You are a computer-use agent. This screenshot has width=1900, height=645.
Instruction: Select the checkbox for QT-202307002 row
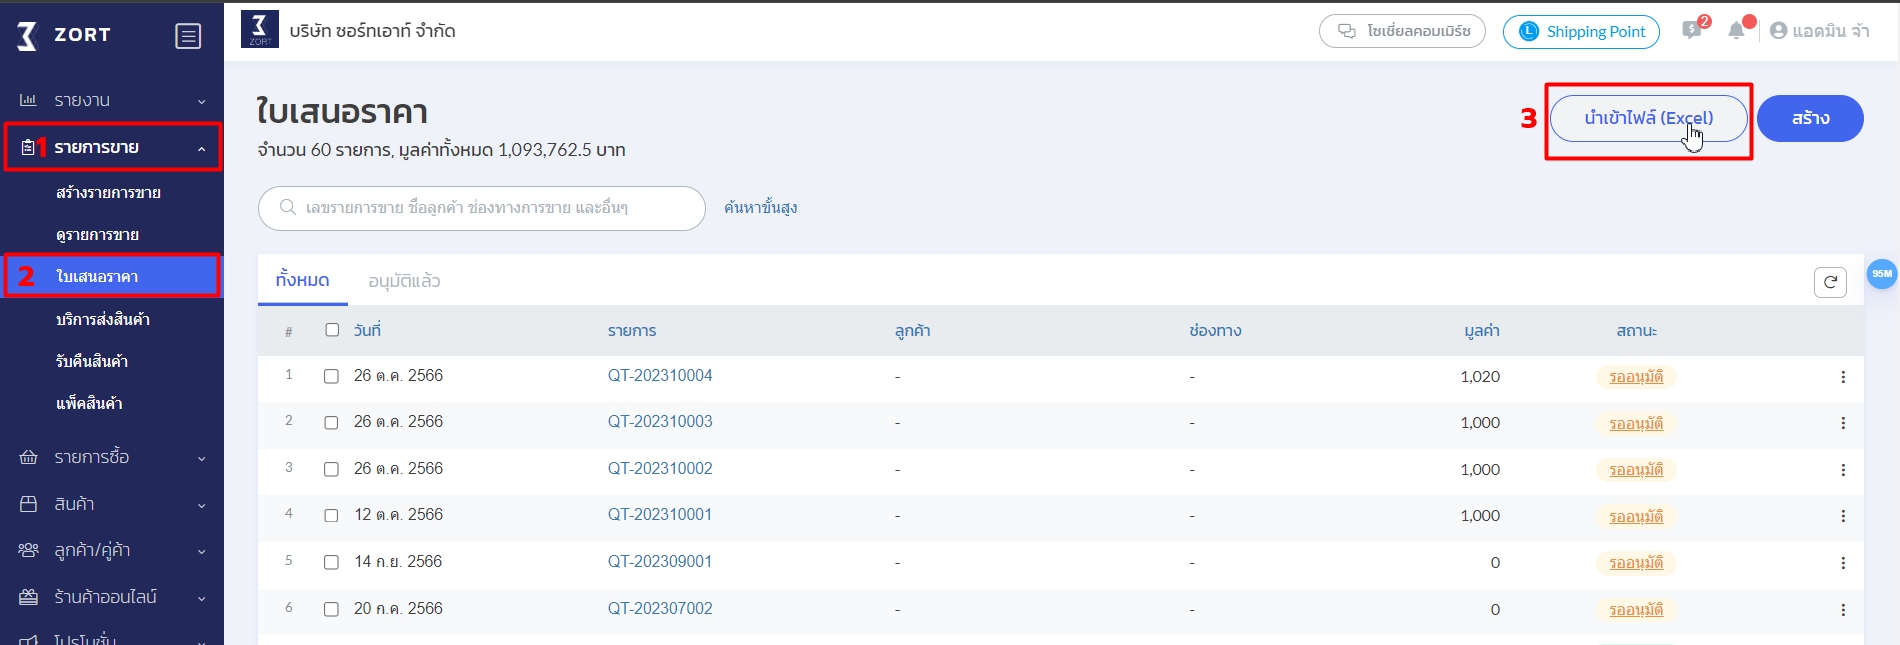coord(331,609)
